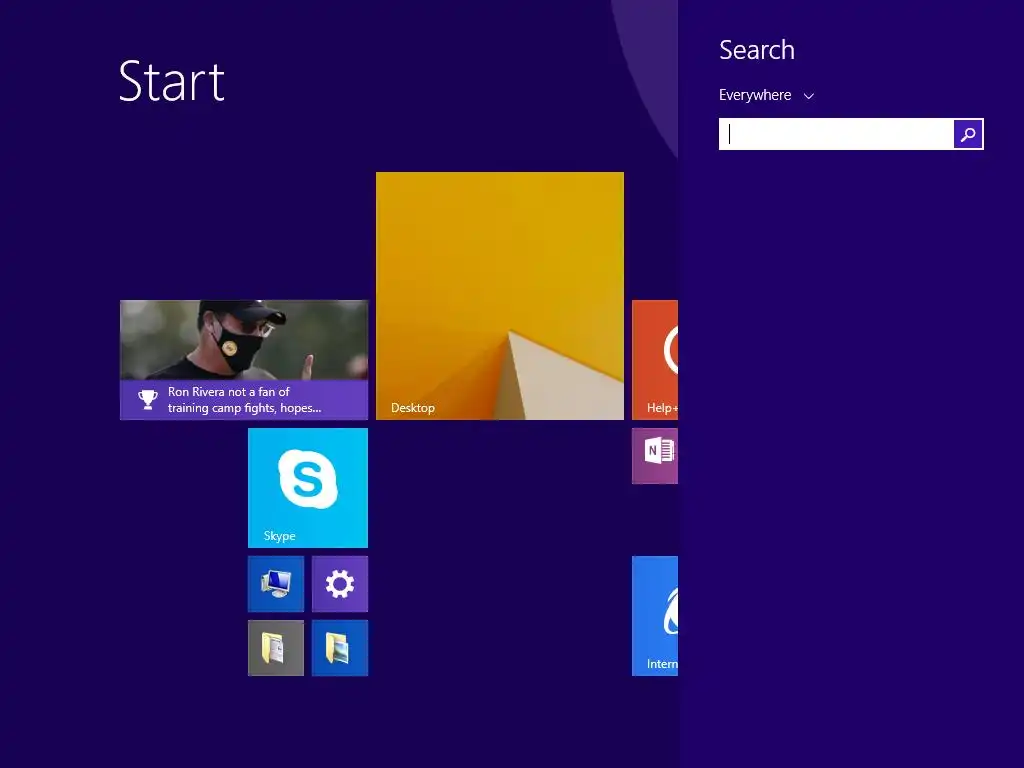Focus the search text box
This screenshot has width=1024, height=768.
pos(836,134)
